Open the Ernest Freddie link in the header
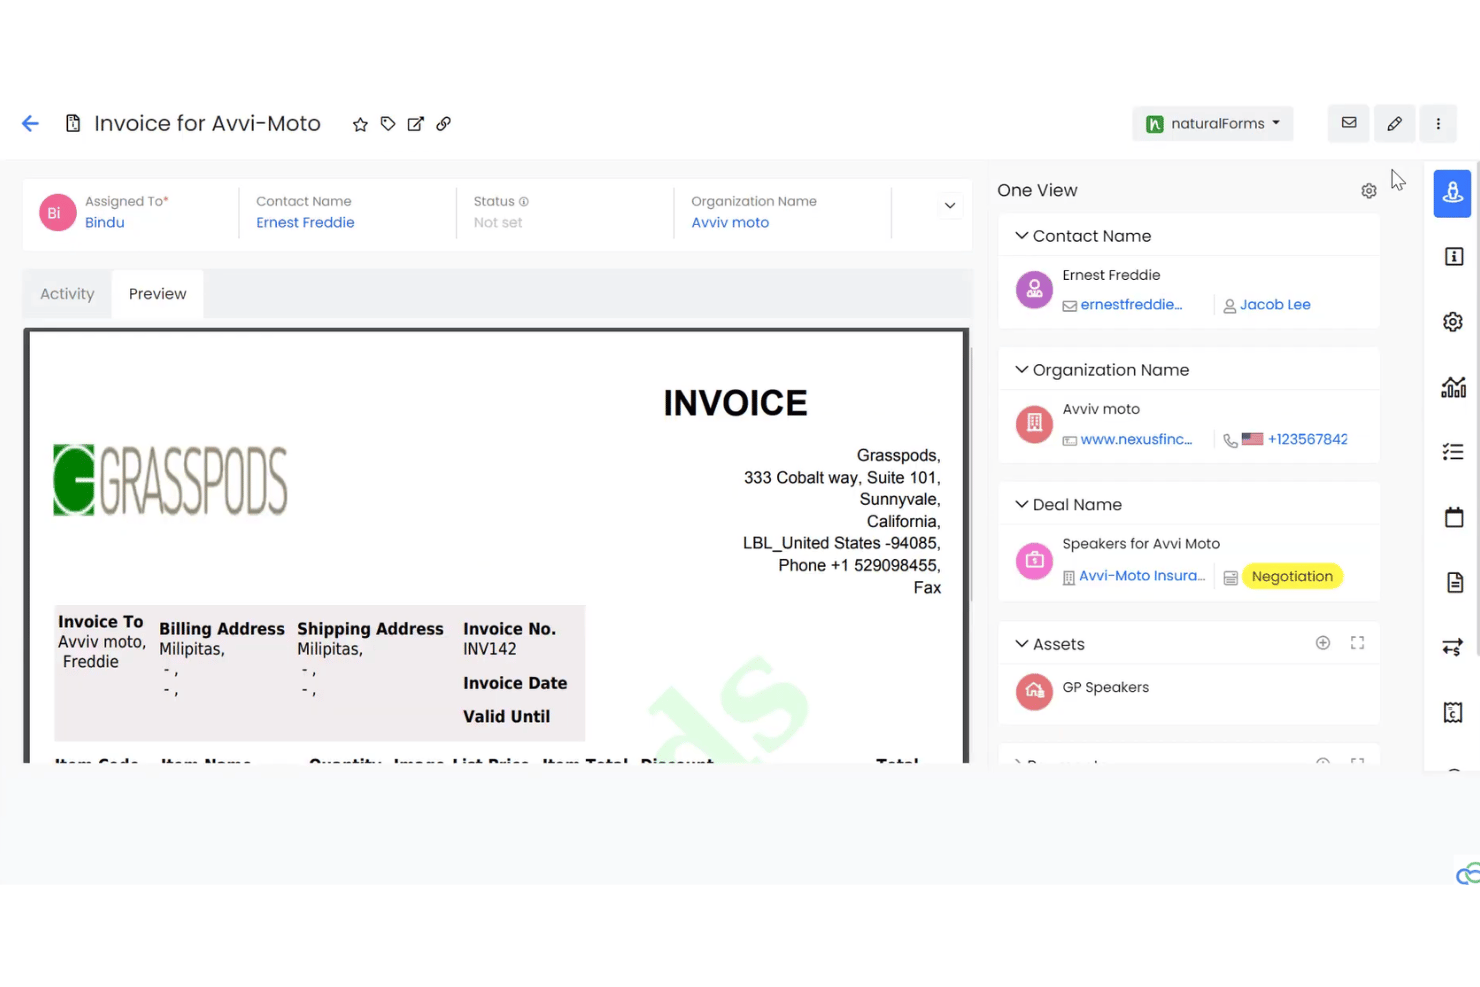This screenshot has width=1480, height=987. [305, 222]
